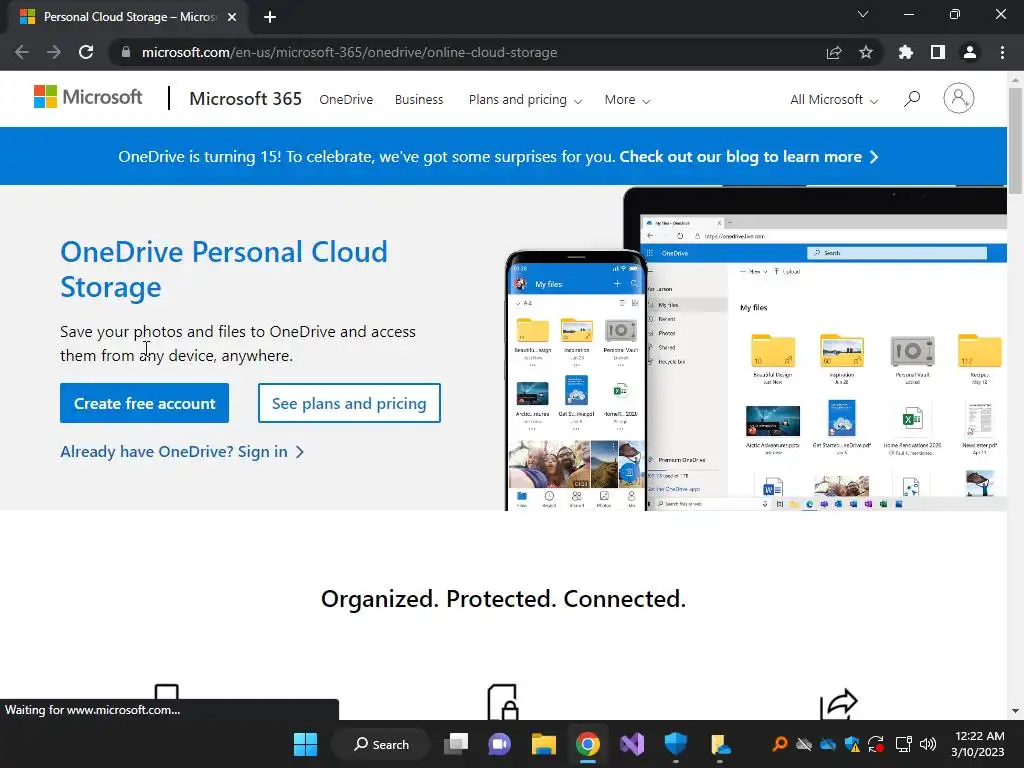Follow Already have OneDrive? Sign in link

[182, 452]
